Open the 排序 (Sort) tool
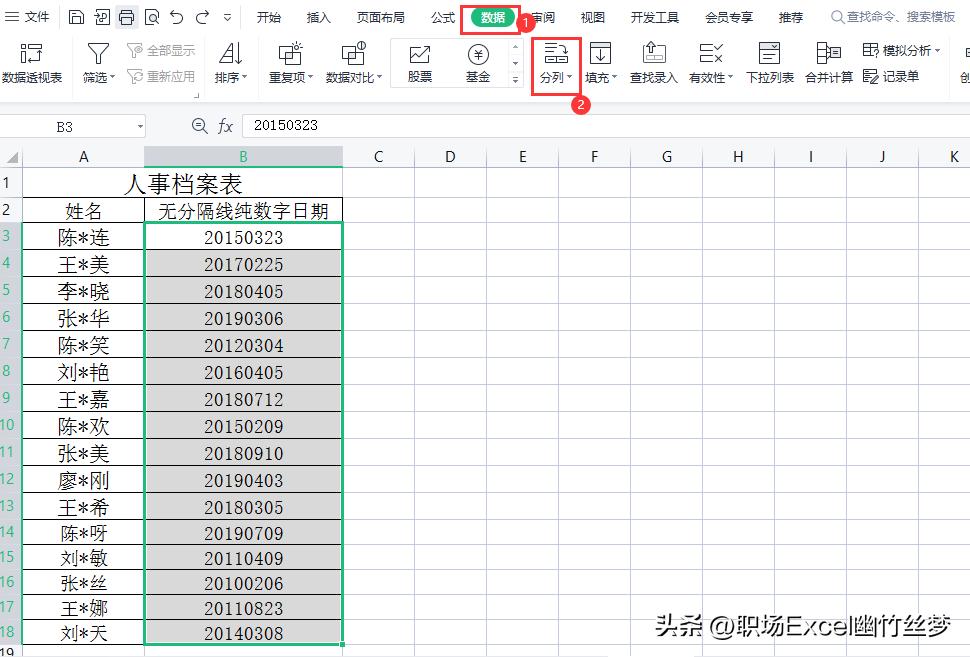Viewport: 970px width, 657px height. (x=228, y=60)
